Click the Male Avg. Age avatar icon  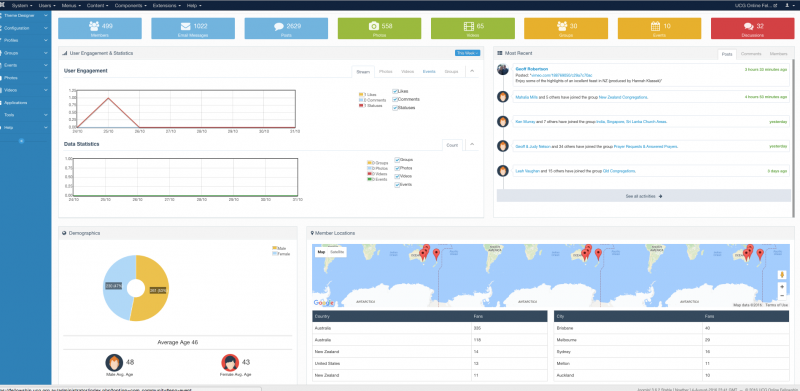tap(114, 363)
